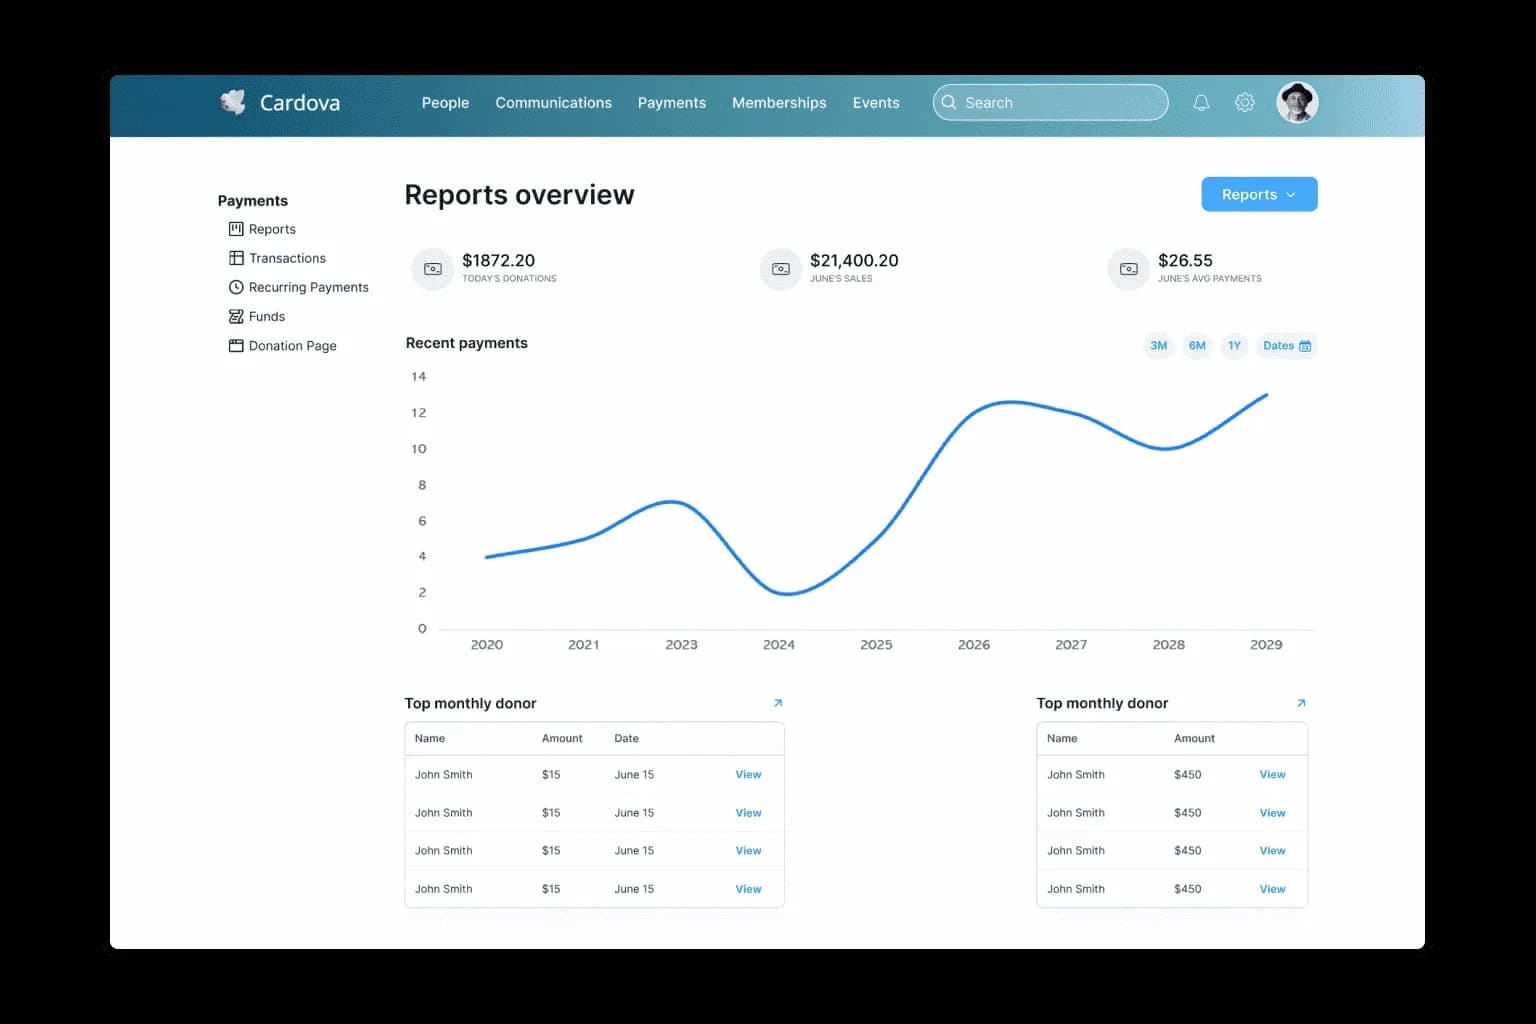Select the 1Y time range
The height and width of the screenshot is (1024, 1536).
coord(1234,346)
